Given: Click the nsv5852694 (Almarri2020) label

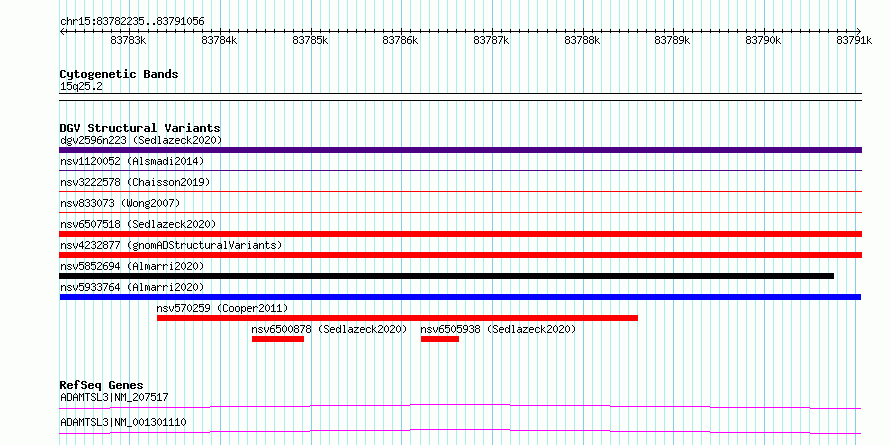Looking at the screenshot, I should tap(132, 266).
